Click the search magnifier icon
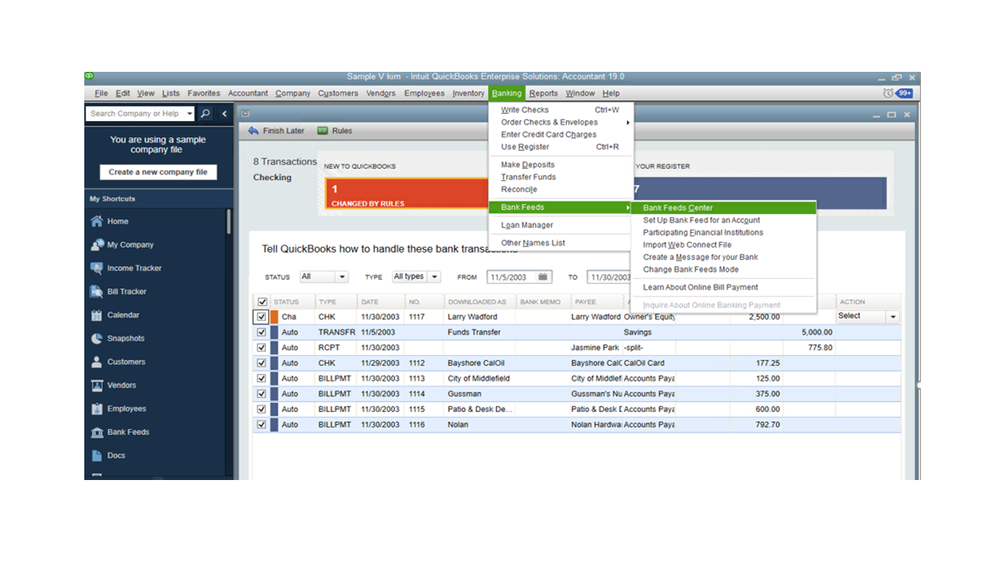The height and width of the screenshot is (562, 999). tap(205, 113)
